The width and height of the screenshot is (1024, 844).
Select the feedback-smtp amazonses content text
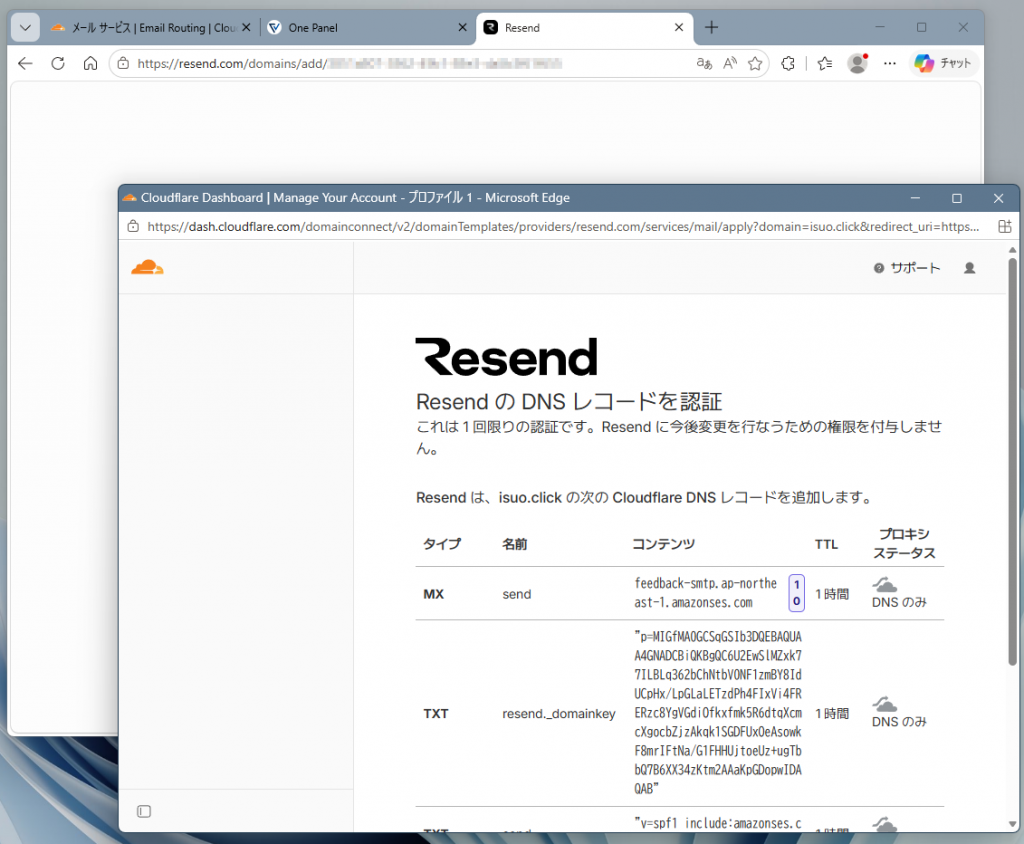click(706, 592)
